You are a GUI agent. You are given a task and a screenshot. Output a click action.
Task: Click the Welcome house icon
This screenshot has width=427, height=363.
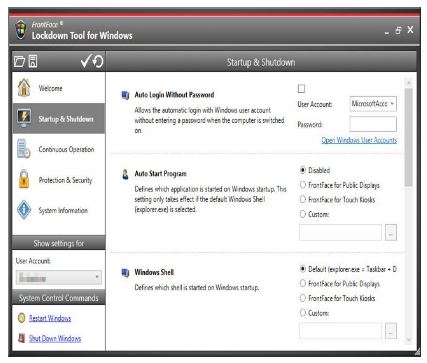24,88
